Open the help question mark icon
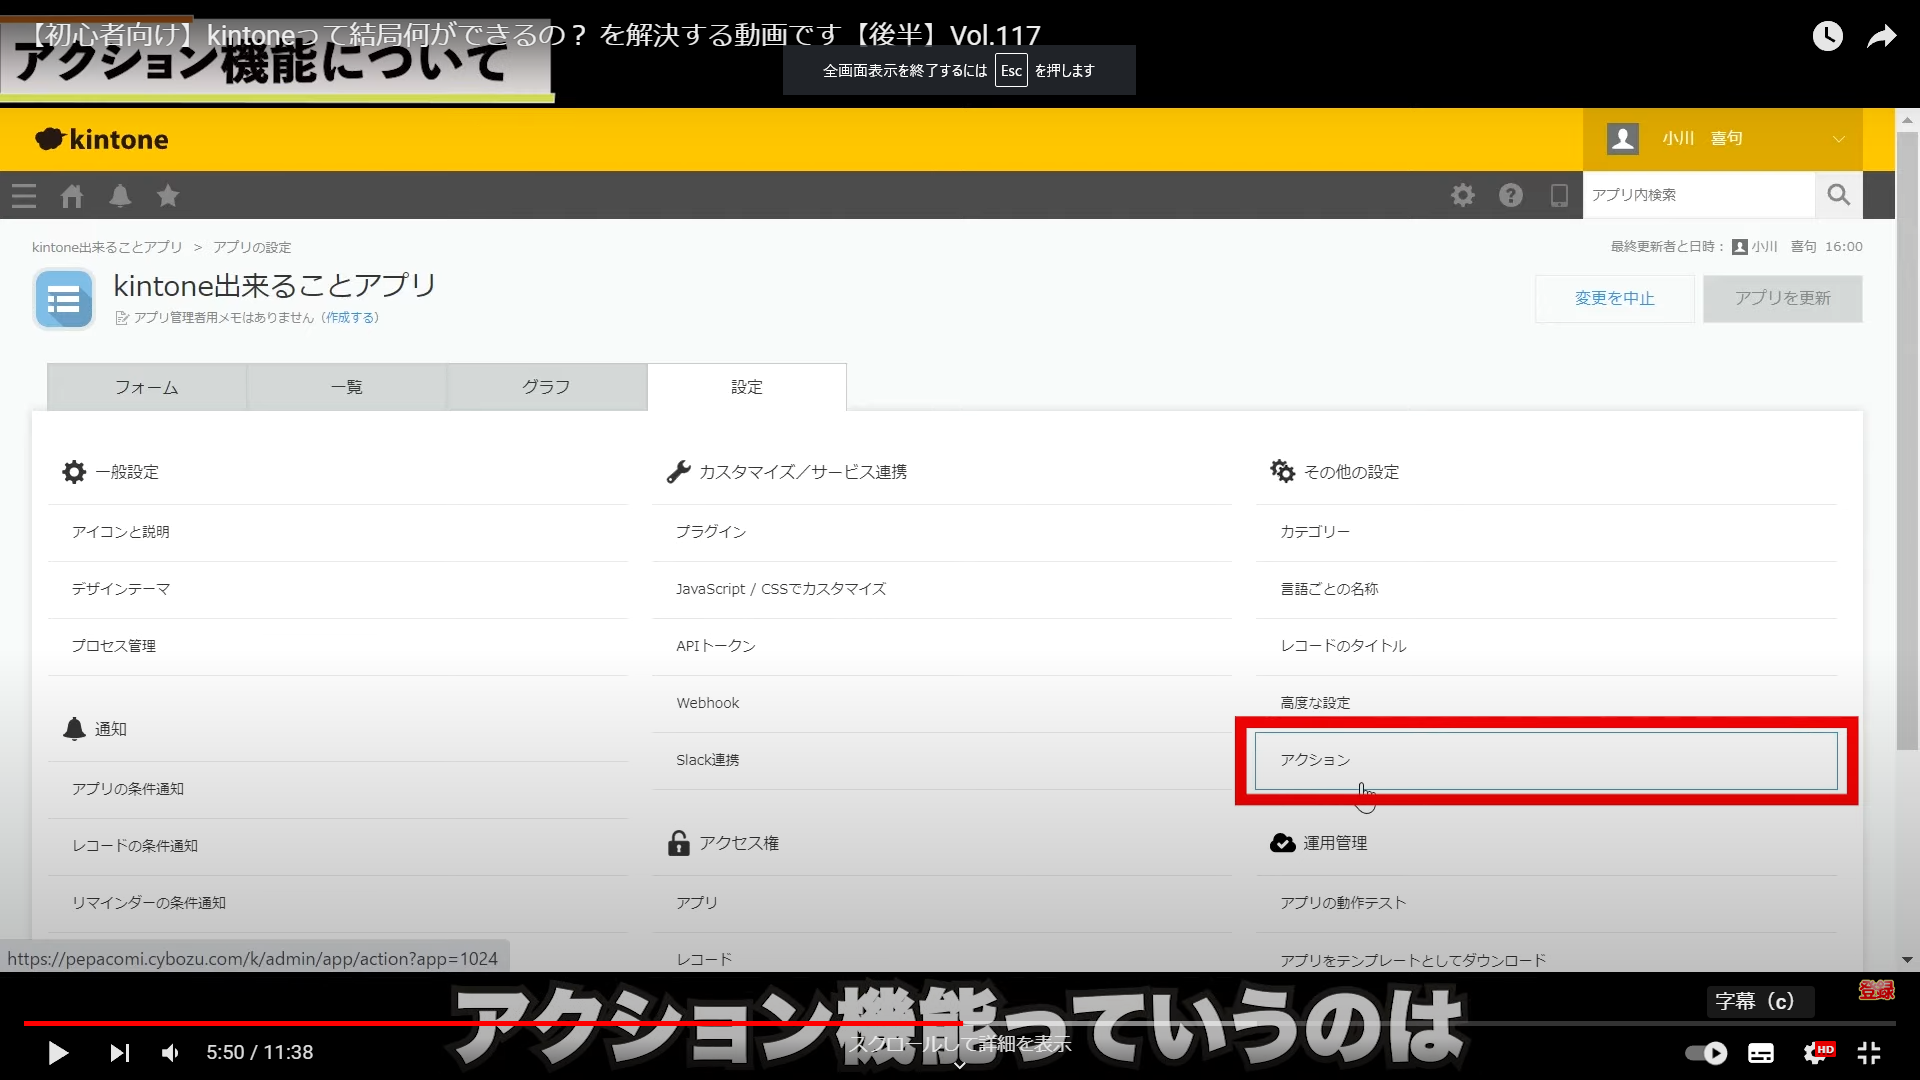1920x1080 pixels. click(x=1511, y=195)
